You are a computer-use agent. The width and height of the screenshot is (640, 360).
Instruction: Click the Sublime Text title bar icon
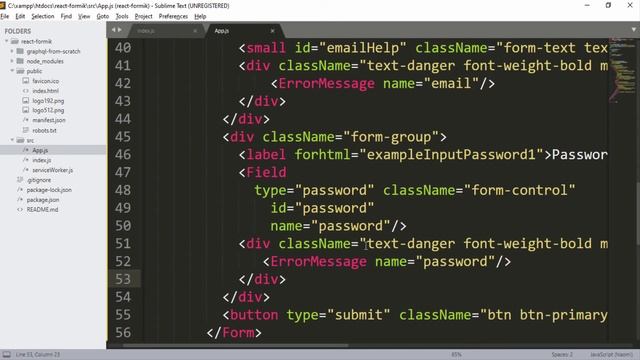coord(2,5)
